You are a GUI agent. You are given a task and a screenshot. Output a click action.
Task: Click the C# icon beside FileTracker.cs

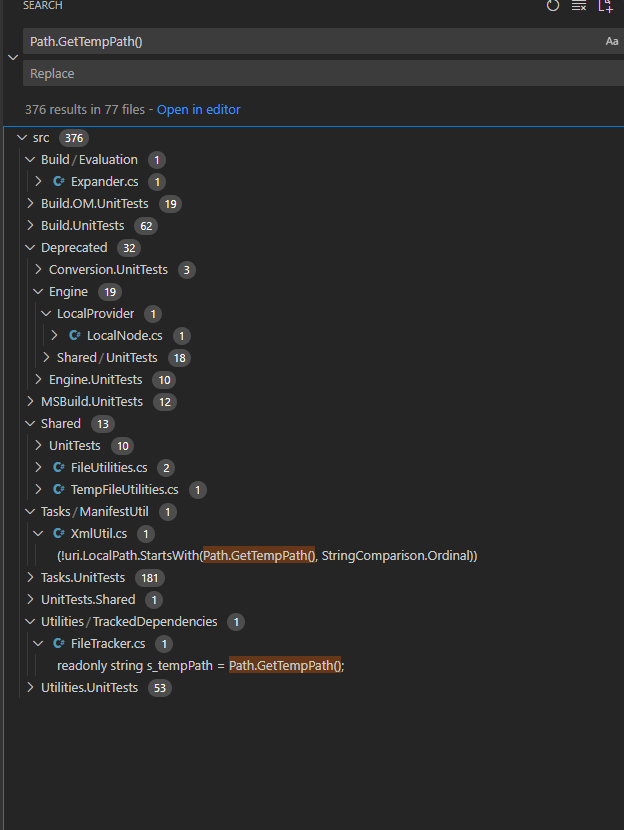coord(61,643)
